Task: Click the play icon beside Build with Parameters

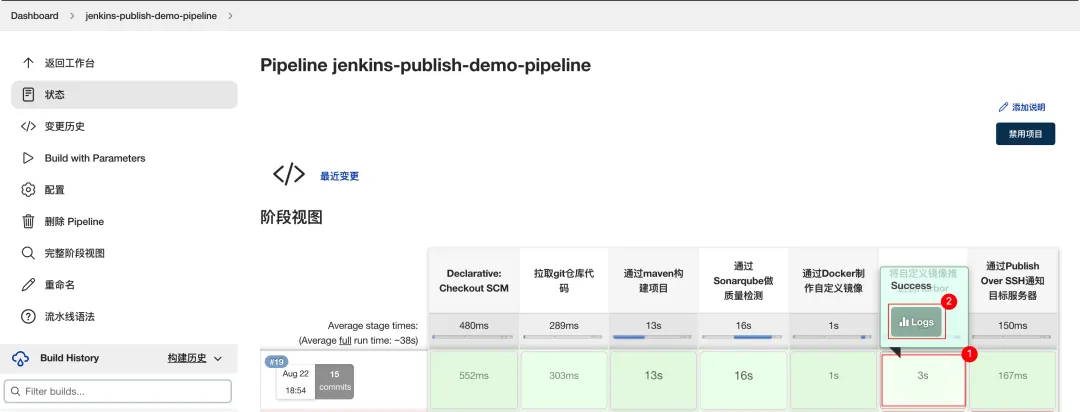Action: coord(28,158)
